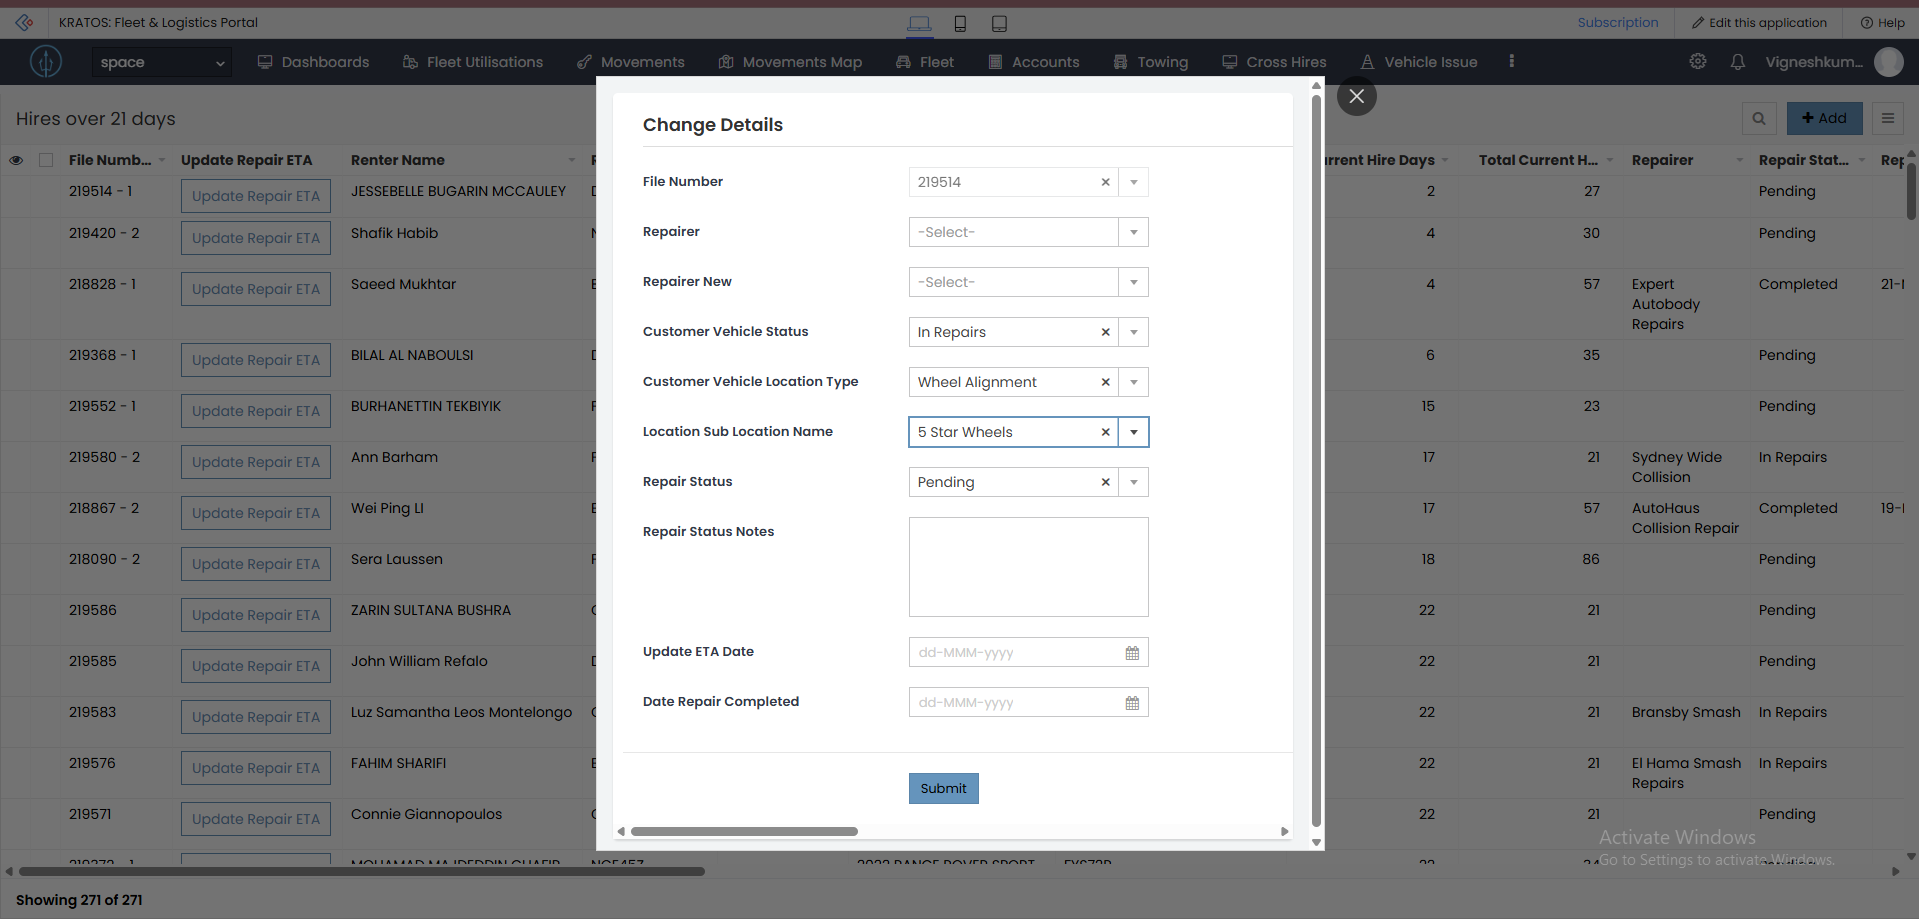Switch to mobile device preview
Viewport: 1919px width, 919px height.
pos(960,23)
